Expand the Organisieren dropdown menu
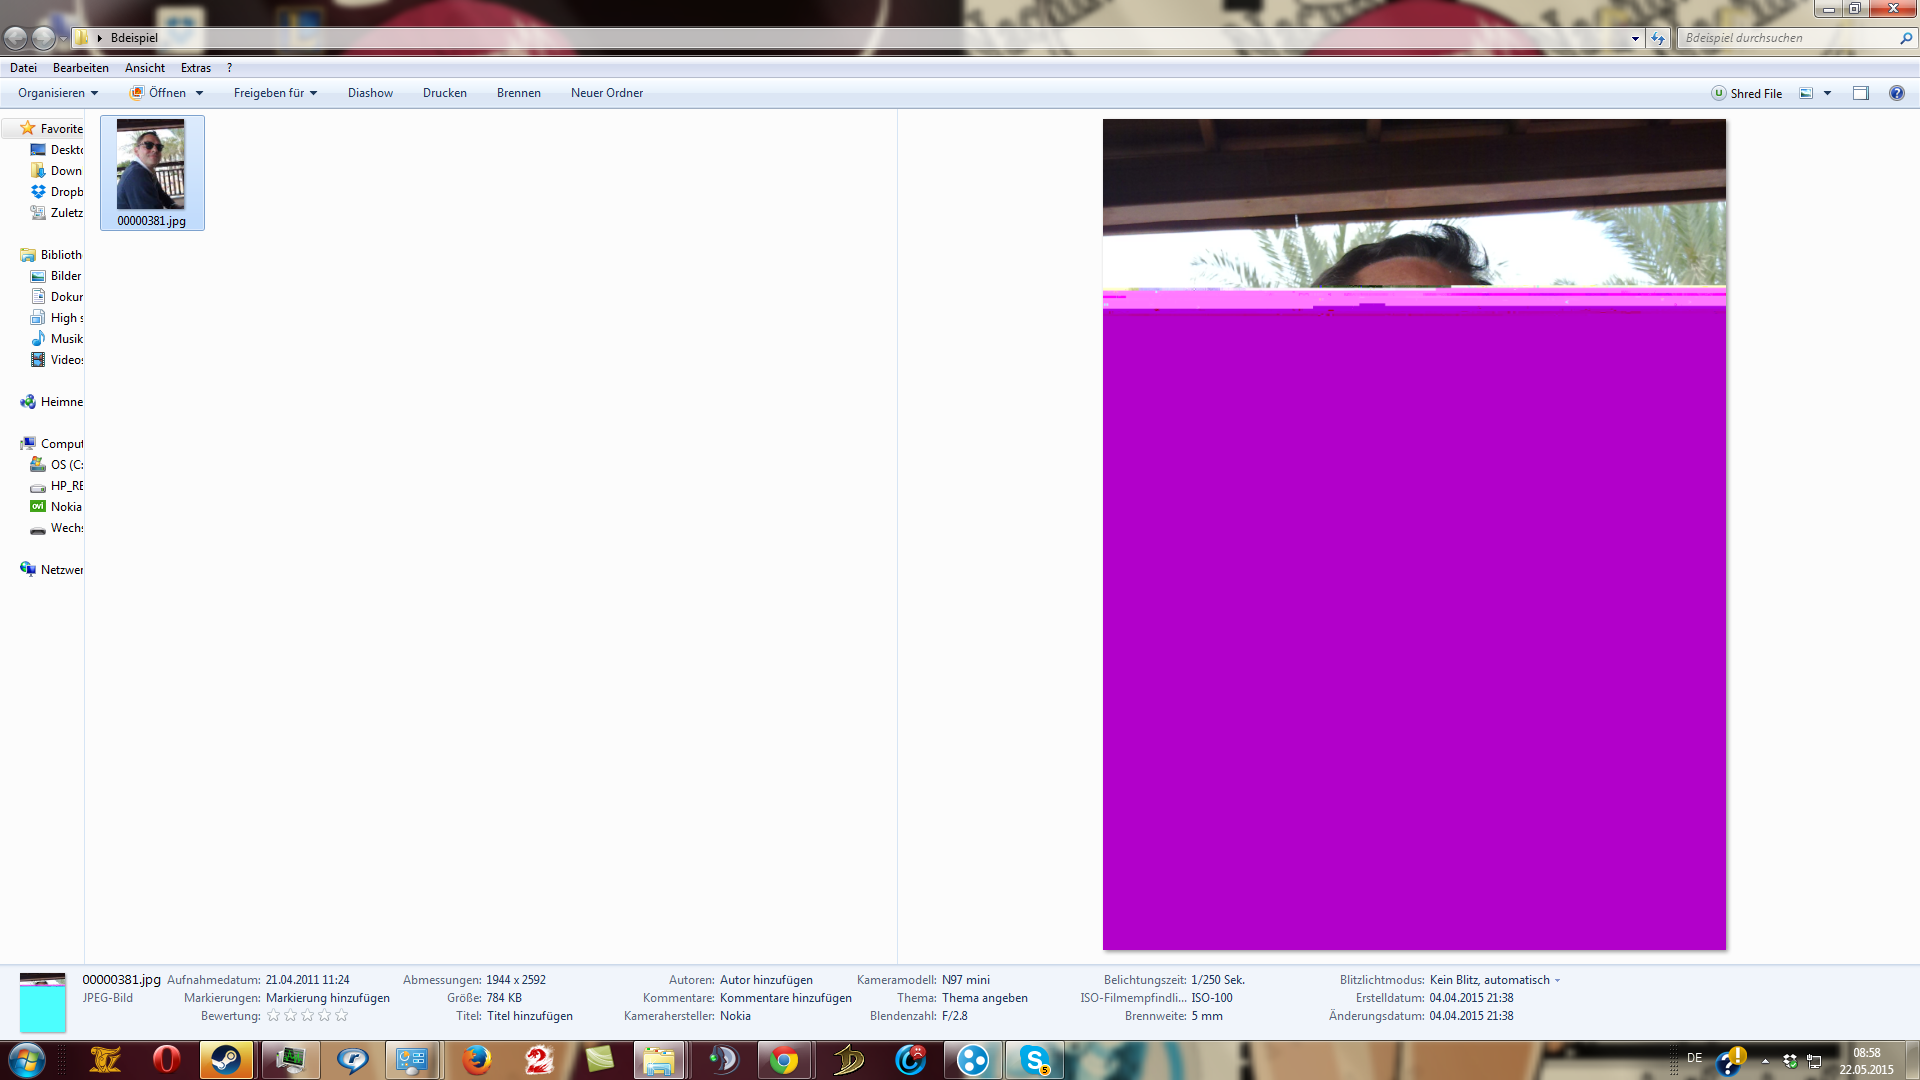The image size is (1920, 1080). point(58,93)
